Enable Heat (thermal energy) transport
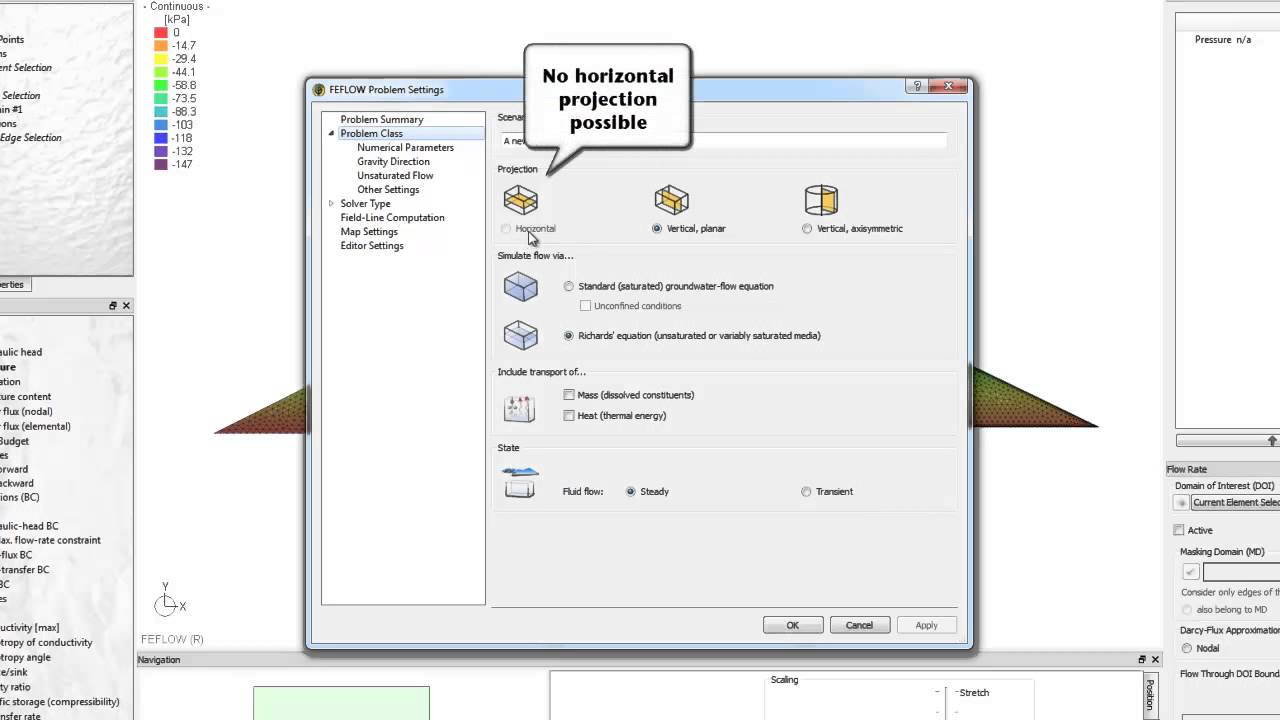The height and width of the screenshot is (720, 1280). 569,416
